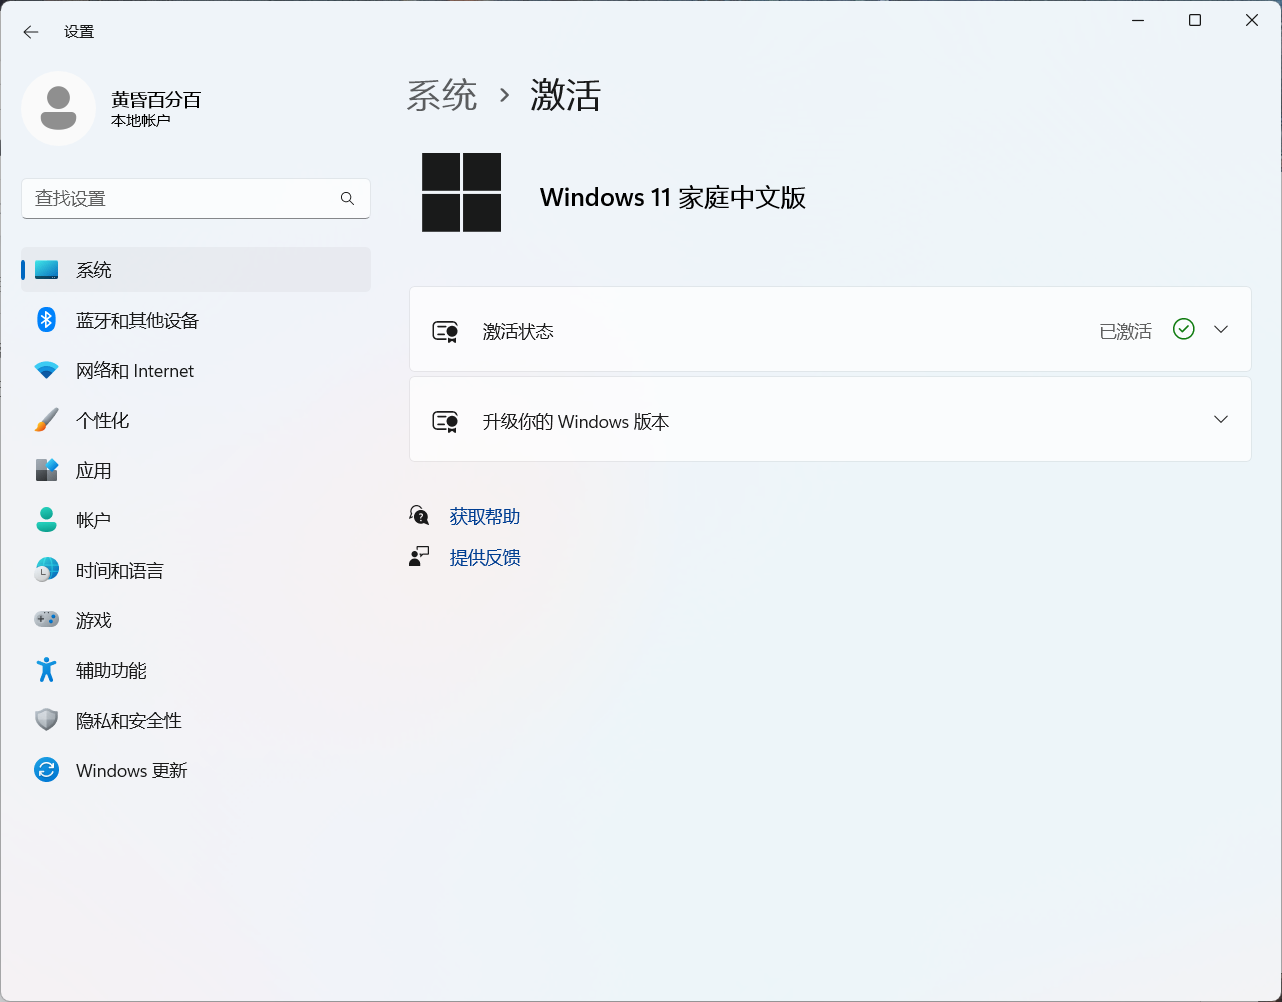Open the 系统 settings category

(x=196, y=270)
